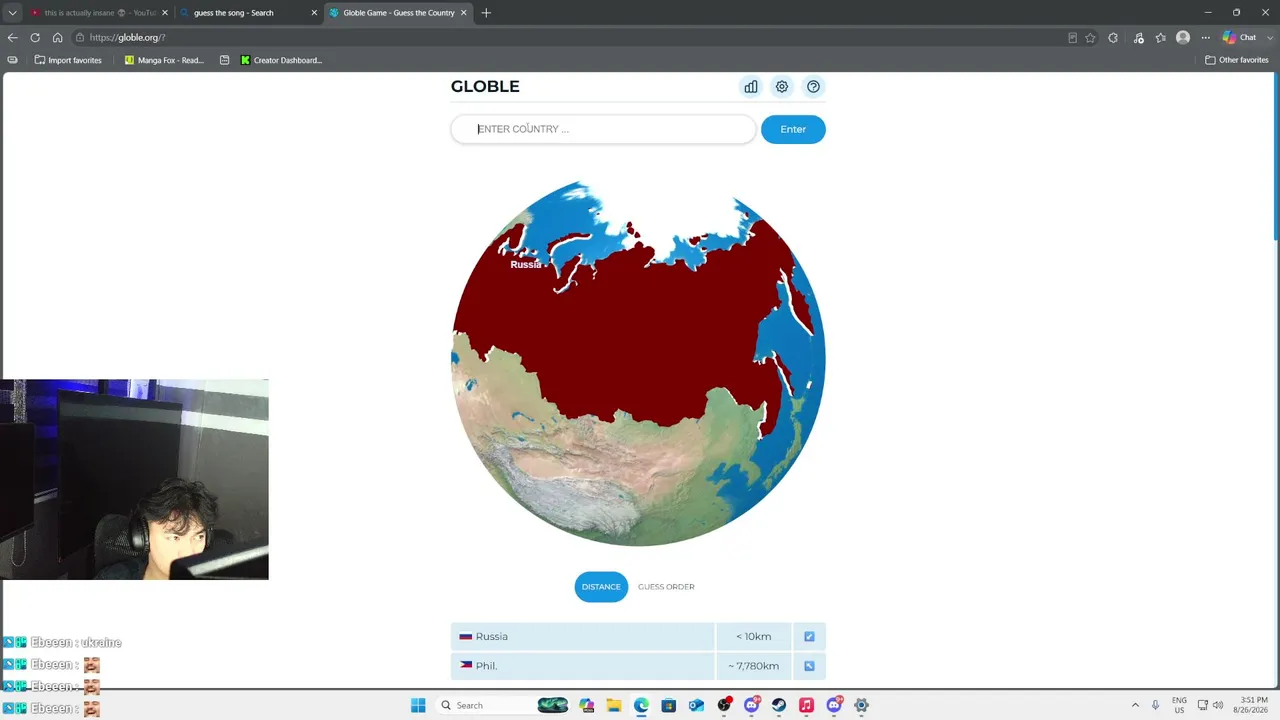This screenshot has height=720, width=1280.
Task: Open the media control music icon
Action: coord(1138,38)
